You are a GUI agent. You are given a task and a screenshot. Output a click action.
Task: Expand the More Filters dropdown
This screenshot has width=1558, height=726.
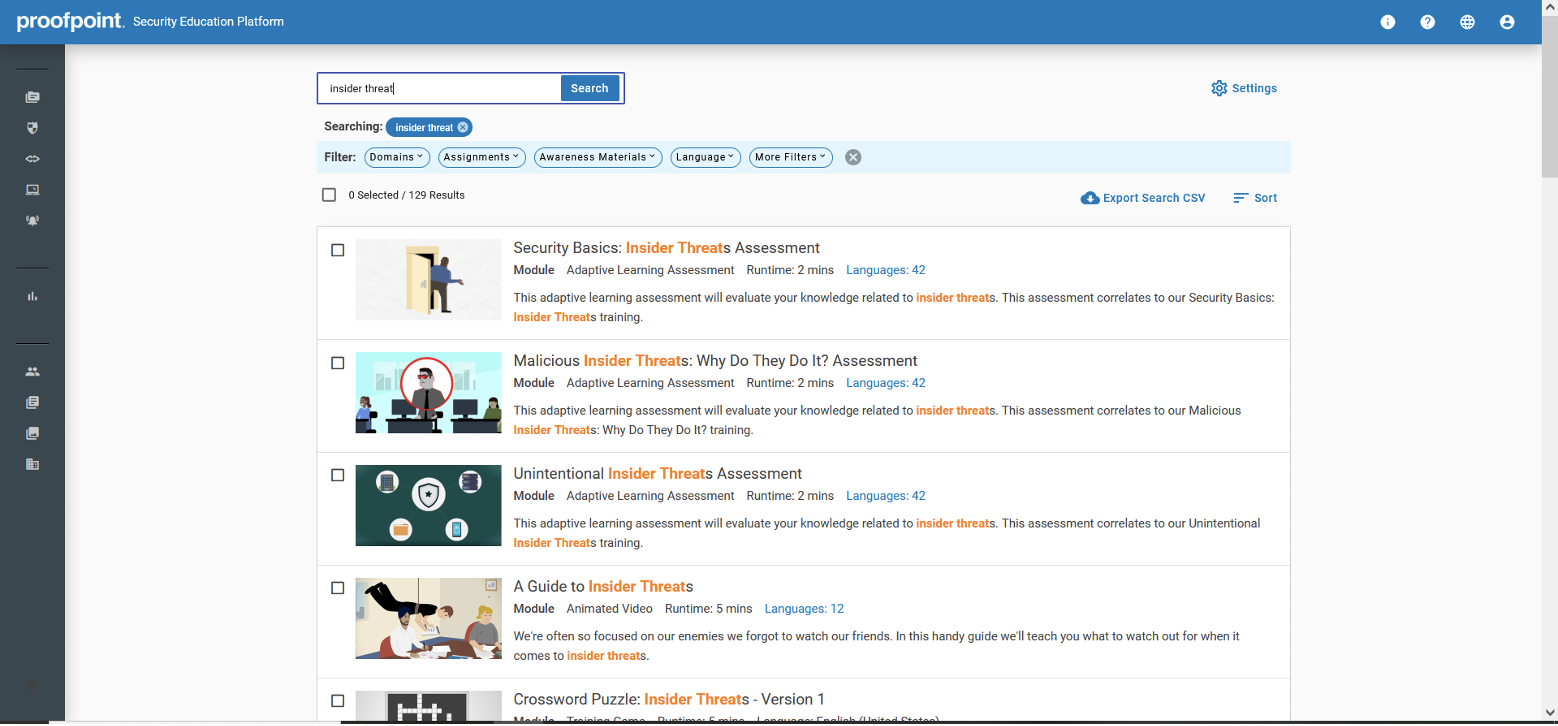point(790,157)
